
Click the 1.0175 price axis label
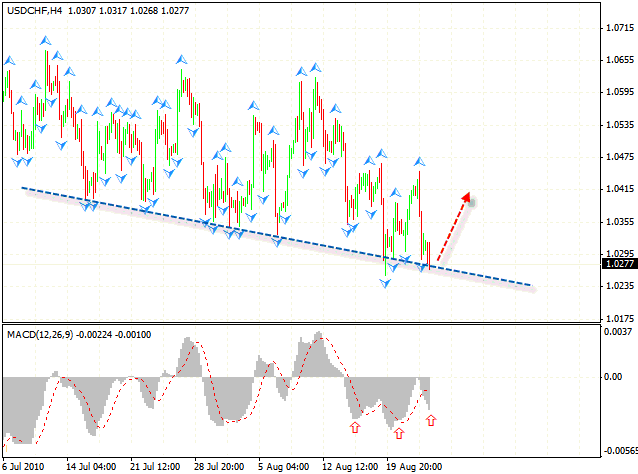click(x=620, y=319)
